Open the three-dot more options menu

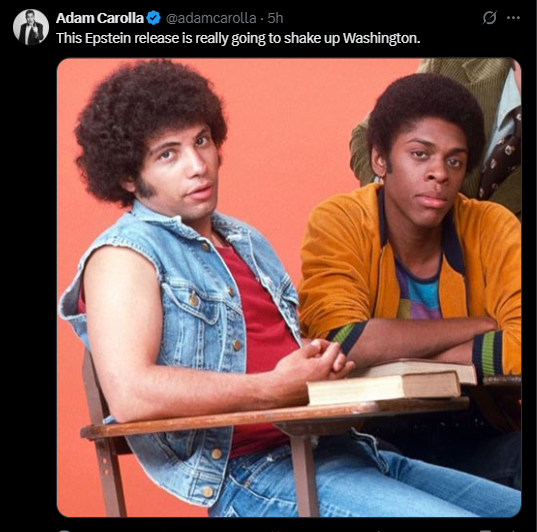click(513, 18)
